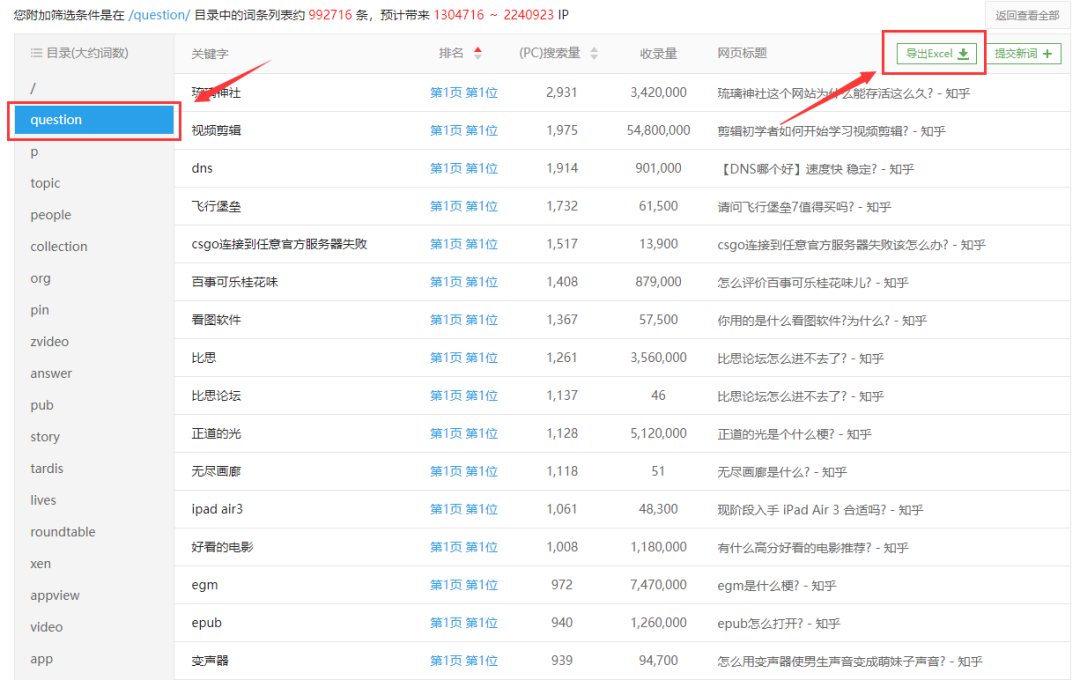This screenshot has width=1080, height=680.
Task: Click ranking link for 视频剪辑 keyword
Action: point(463,131)
